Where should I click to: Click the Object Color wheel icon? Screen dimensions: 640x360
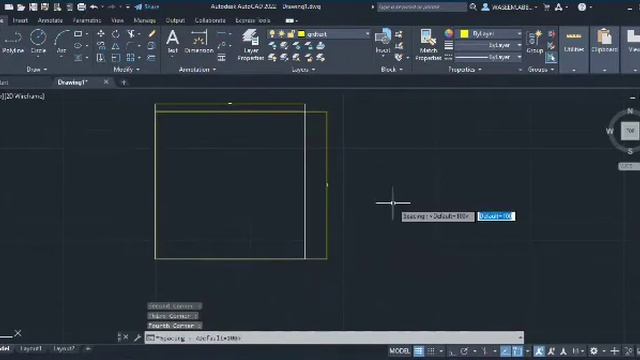click(x=449, y=34)
